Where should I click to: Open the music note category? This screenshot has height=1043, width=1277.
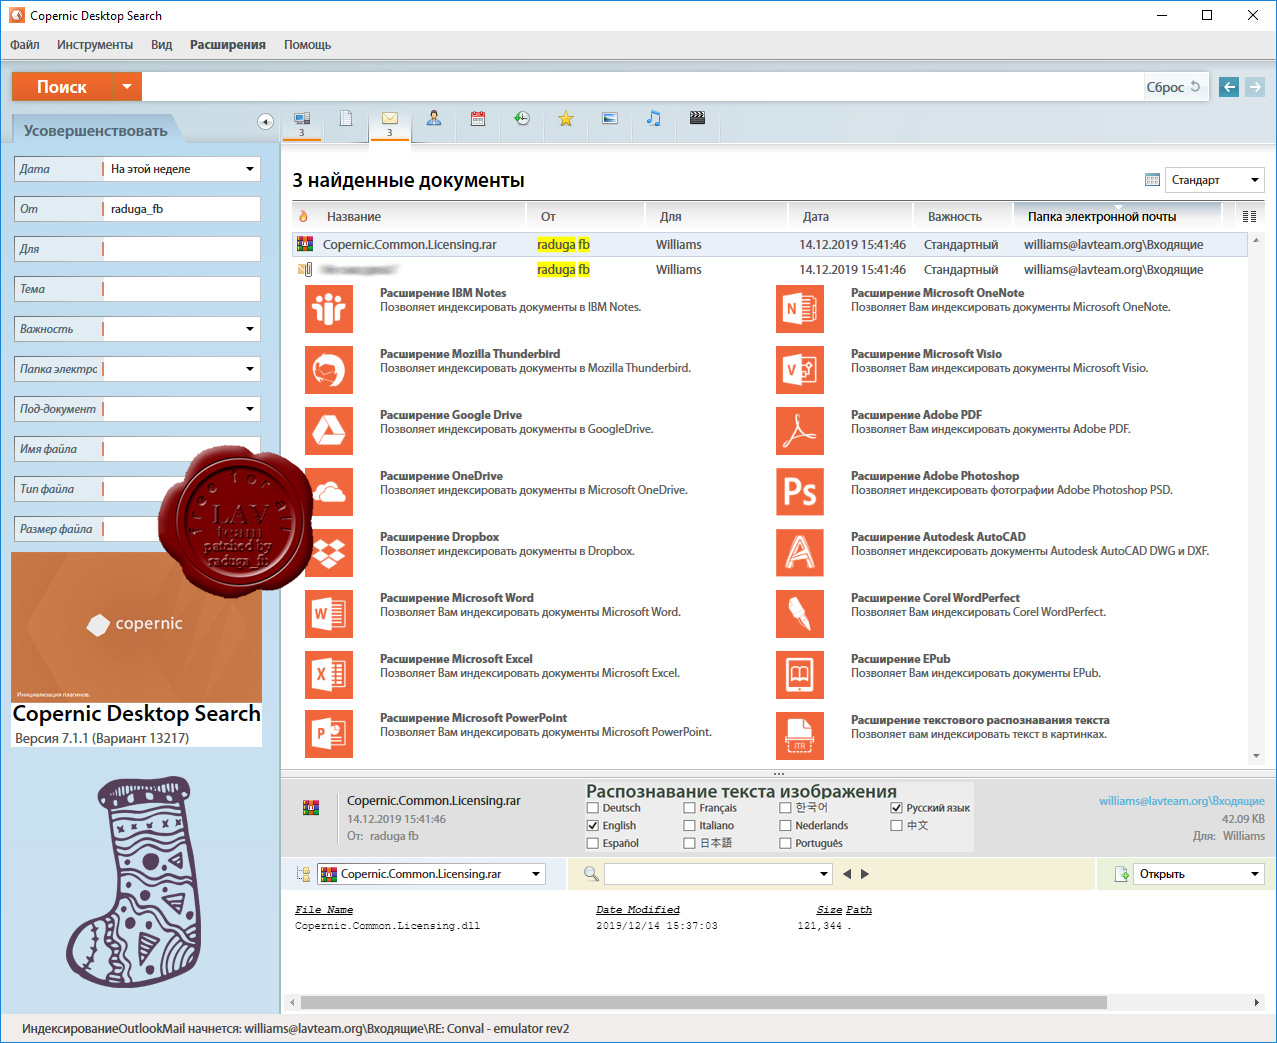[654, 119]
